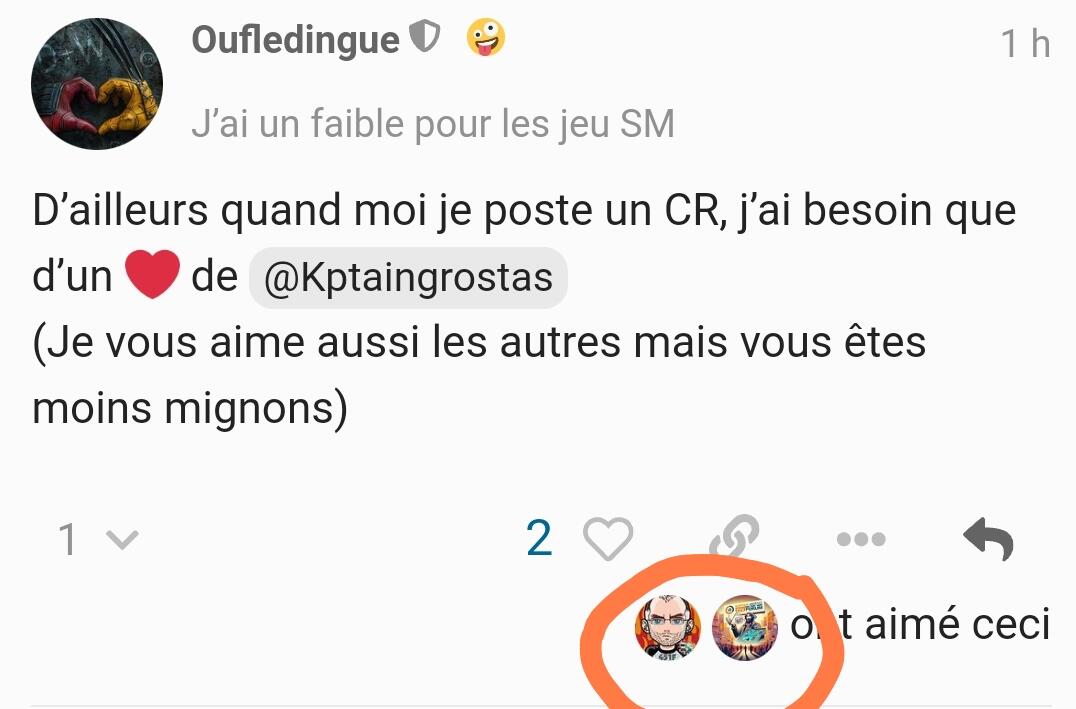Click the 'moins mignons)' closing line
The image size is (1076, 709).
pyautogui.click(x=190, y=409)
